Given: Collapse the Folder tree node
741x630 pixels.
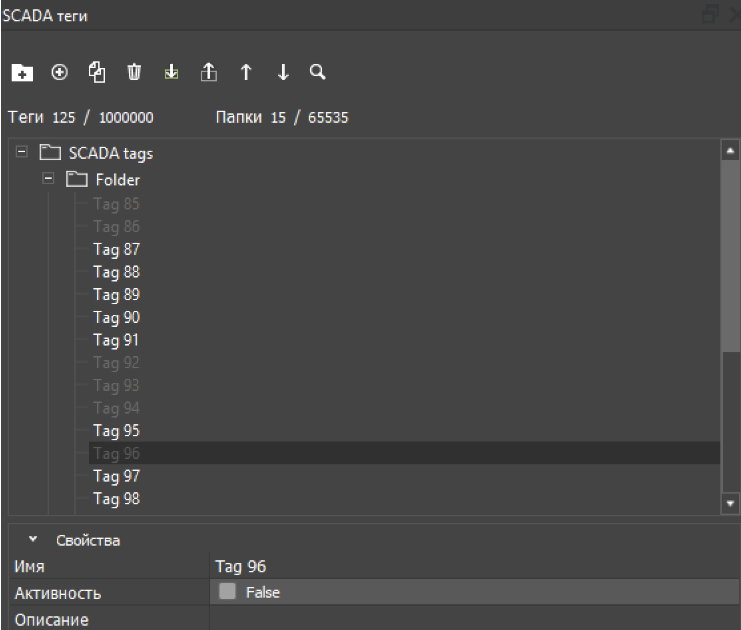Looking at the screenshot, I should pyautogui.click(x=48, y=179).
